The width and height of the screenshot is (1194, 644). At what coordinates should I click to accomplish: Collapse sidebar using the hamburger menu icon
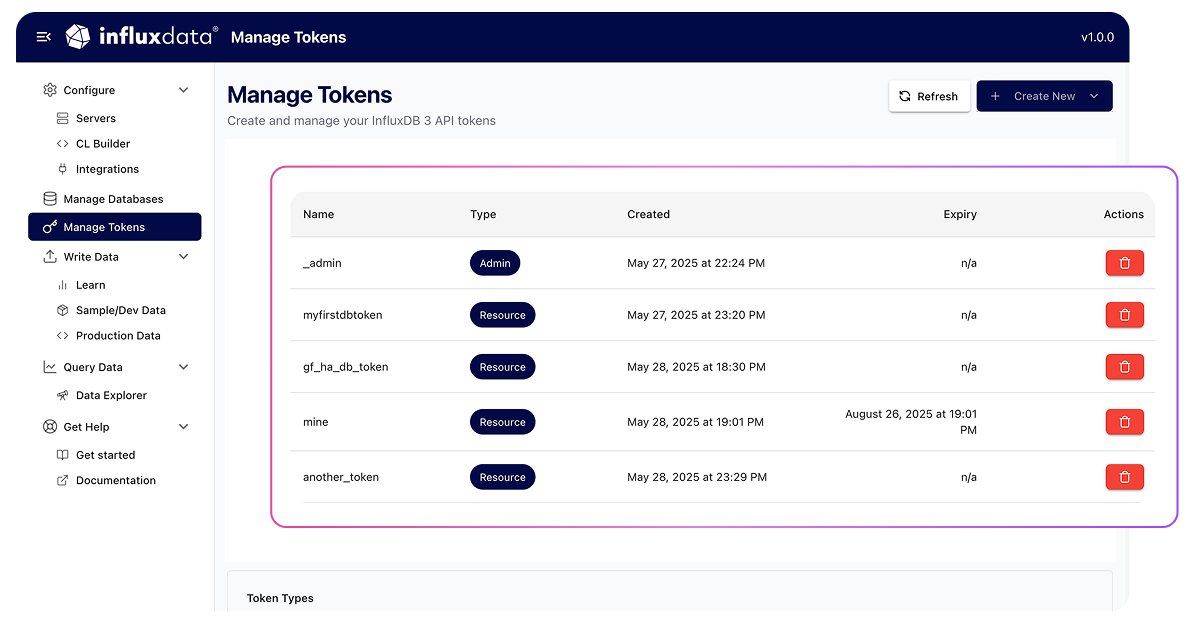[x=43, y=37]
